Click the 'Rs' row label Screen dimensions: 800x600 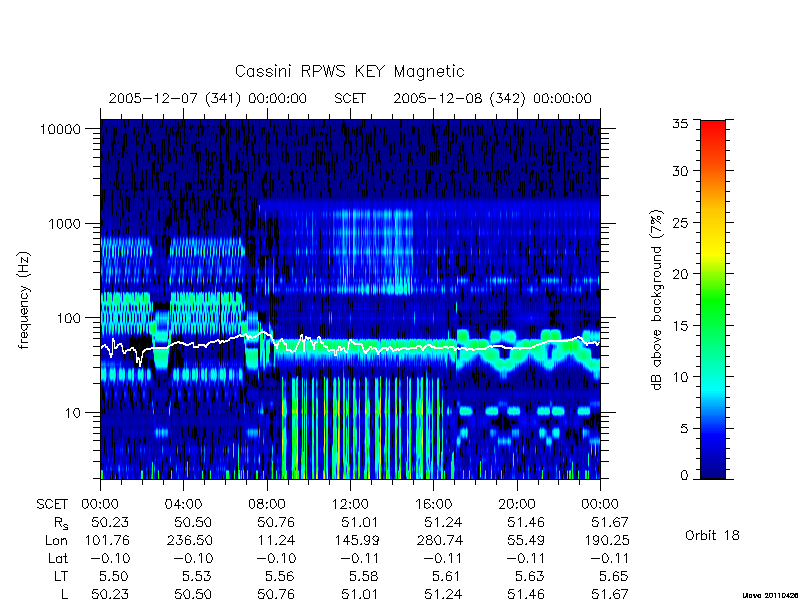pyautogui.click(x=61, y=523)
